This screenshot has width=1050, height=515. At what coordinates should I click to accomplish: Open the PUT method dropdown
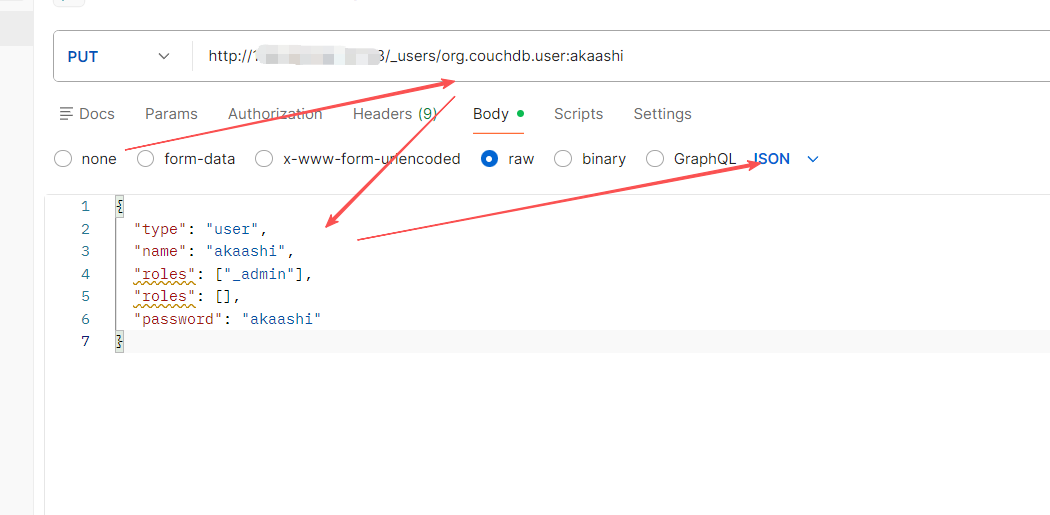[x=119, y=56]
